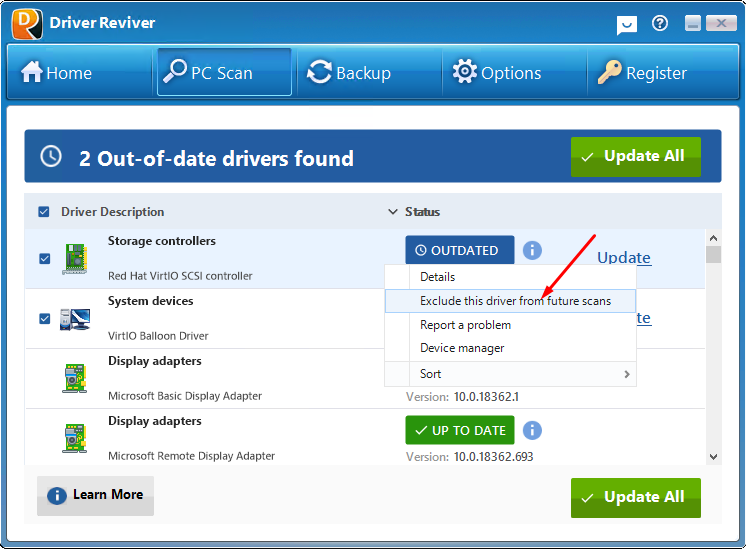
Task: Click the top Update All button
Action: (636, 157)
